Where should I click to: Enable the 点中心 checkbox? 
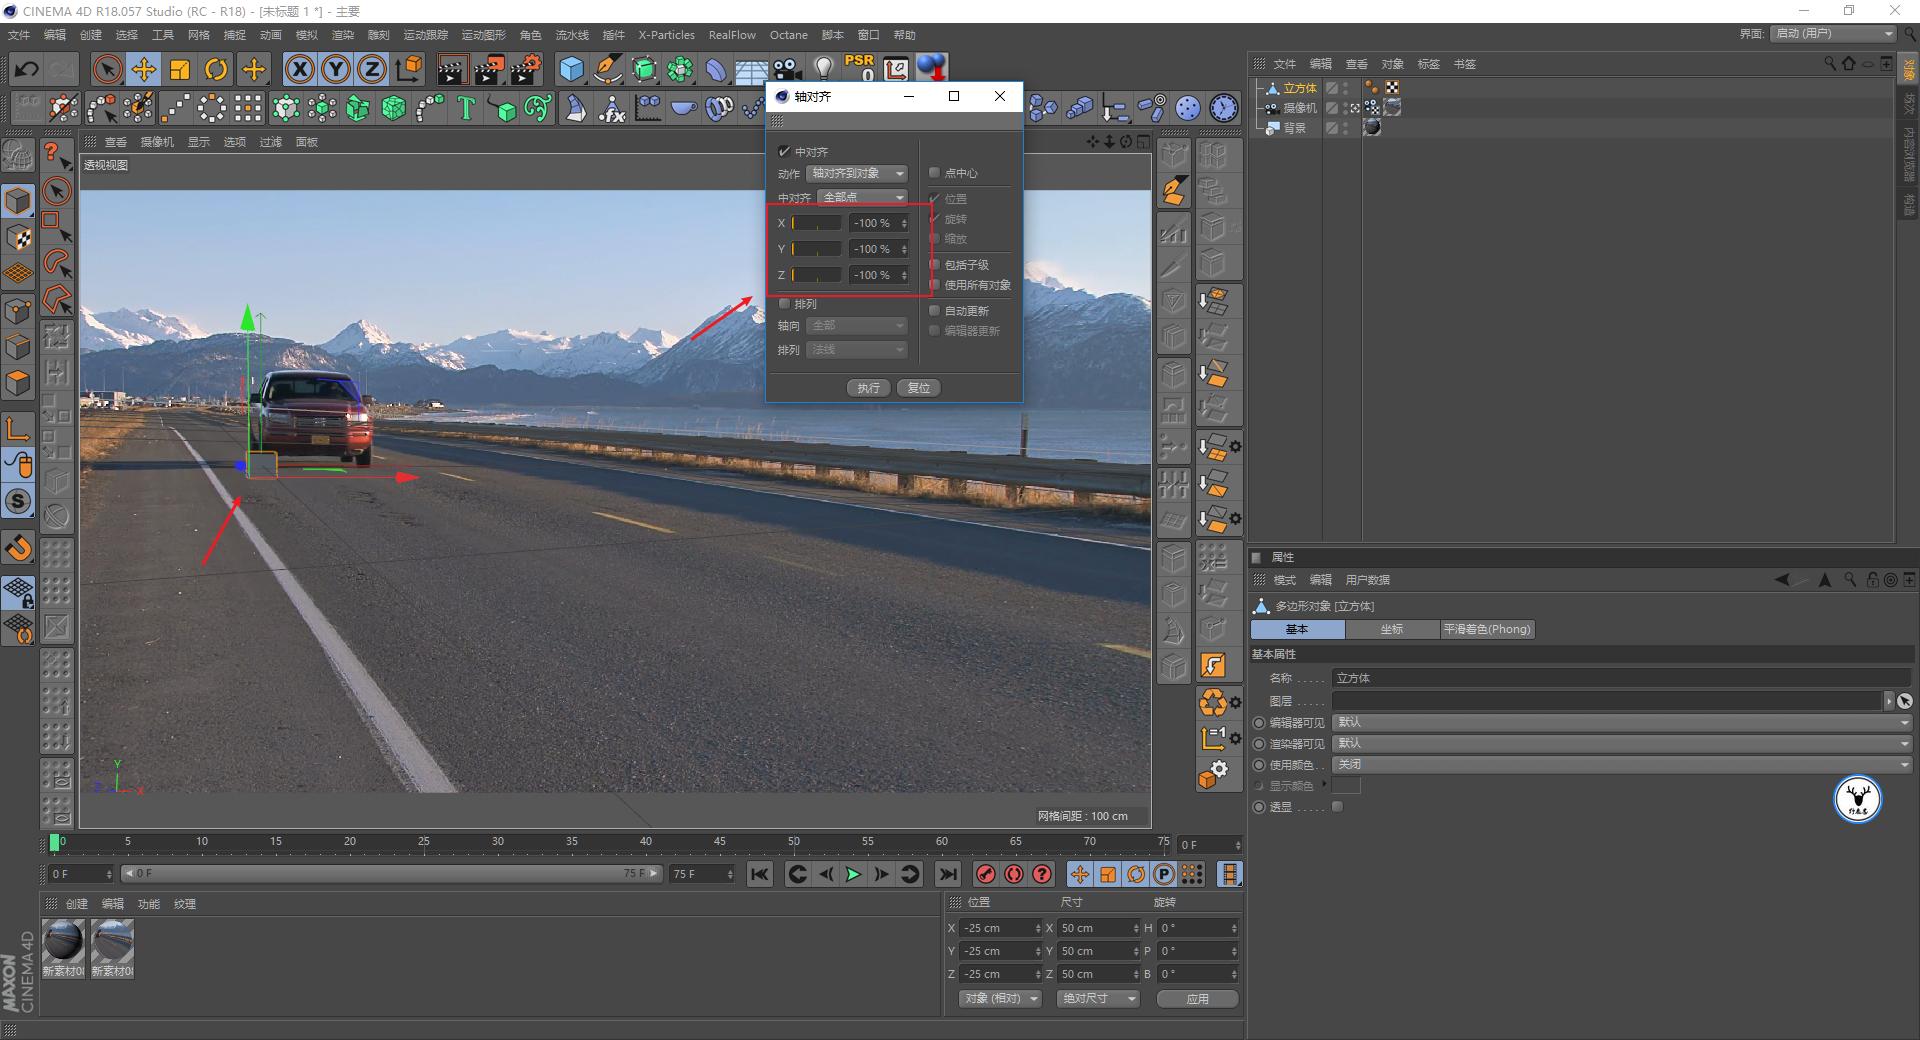pos(935,173)
